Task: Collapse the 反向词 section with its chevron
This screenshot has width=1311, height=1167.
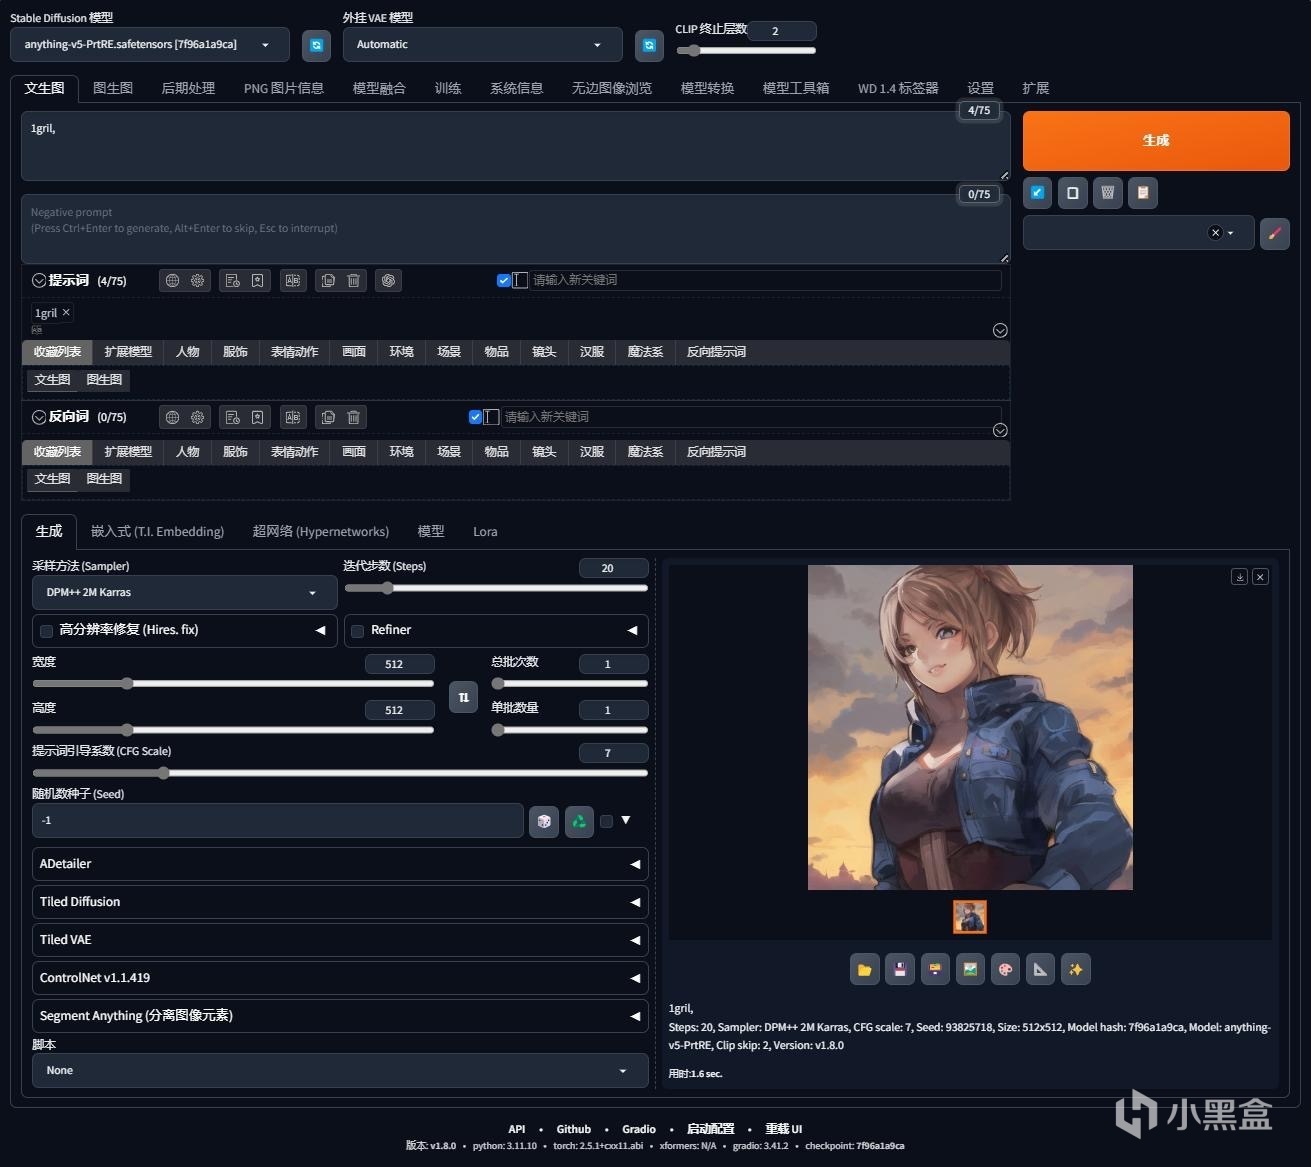Action: (x=39, y=417)
